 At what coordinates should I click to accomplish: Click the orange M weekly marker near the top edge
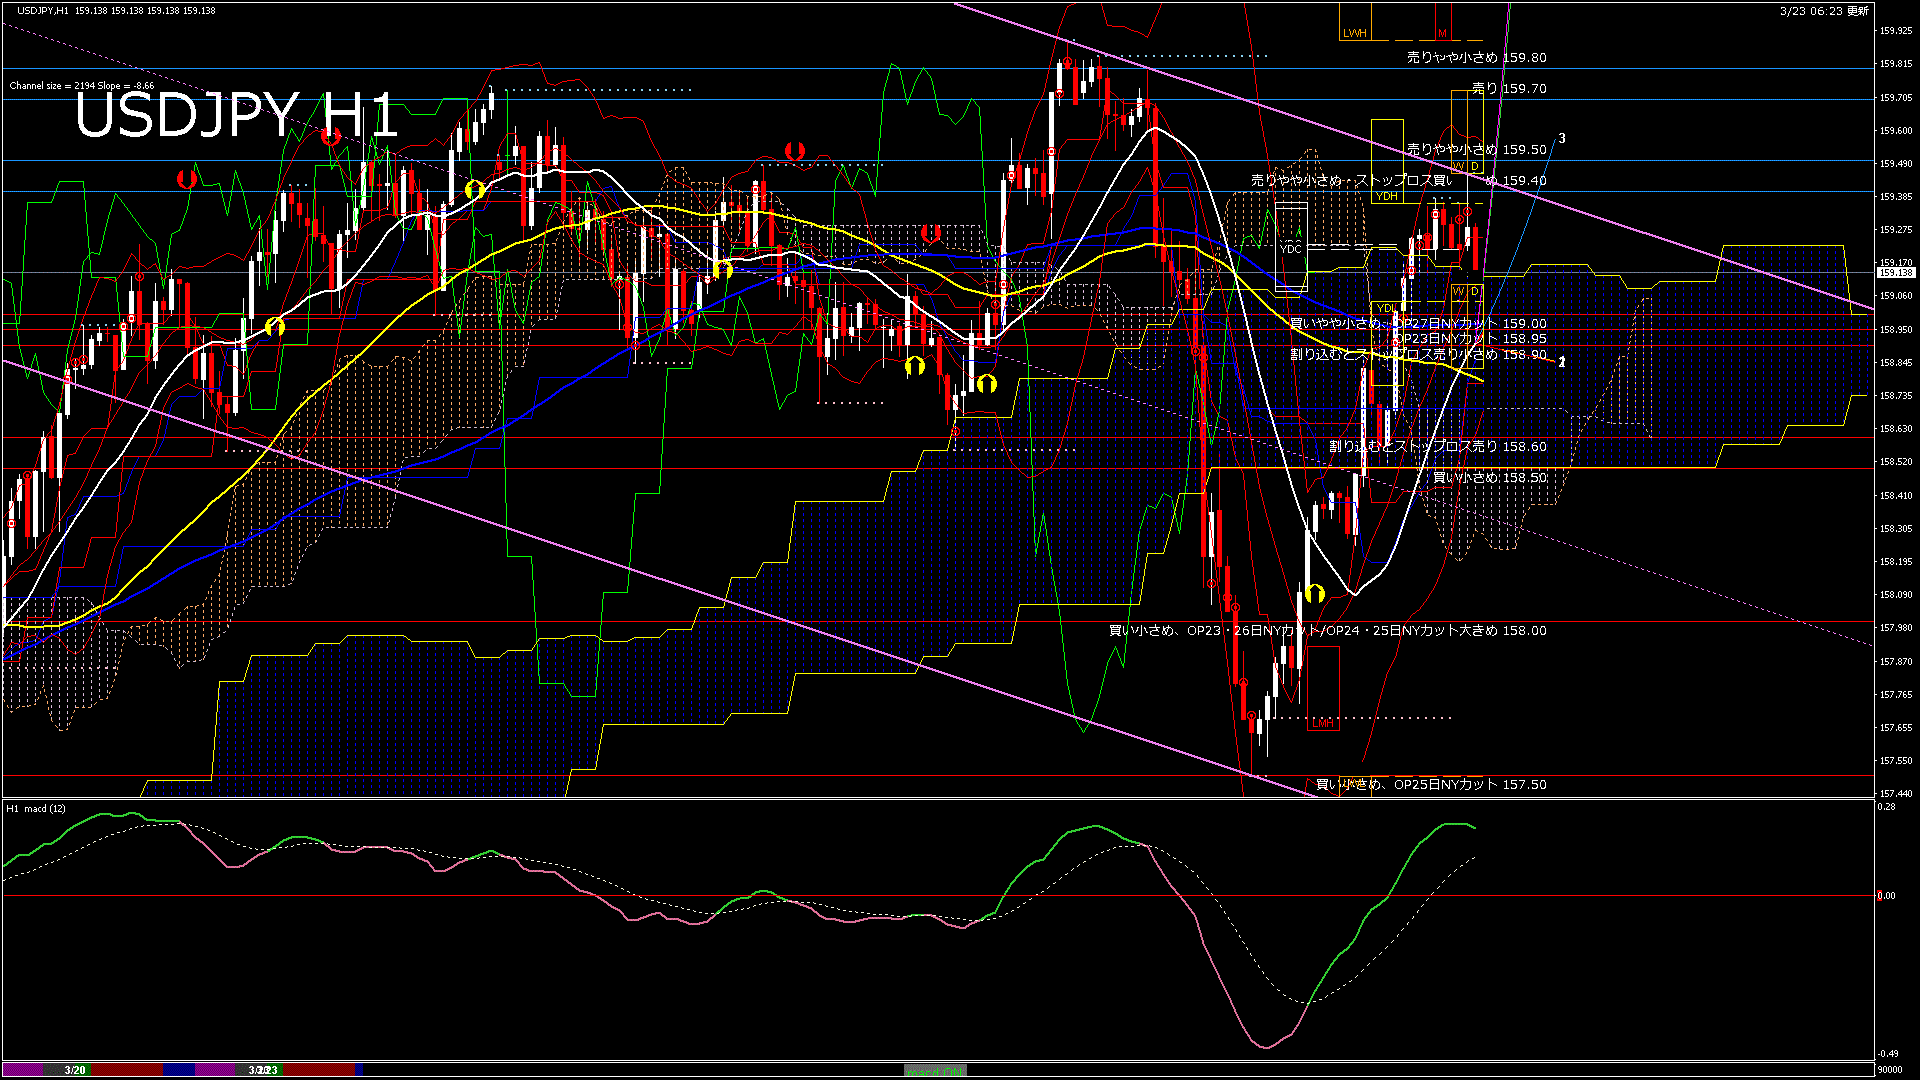1442,33
